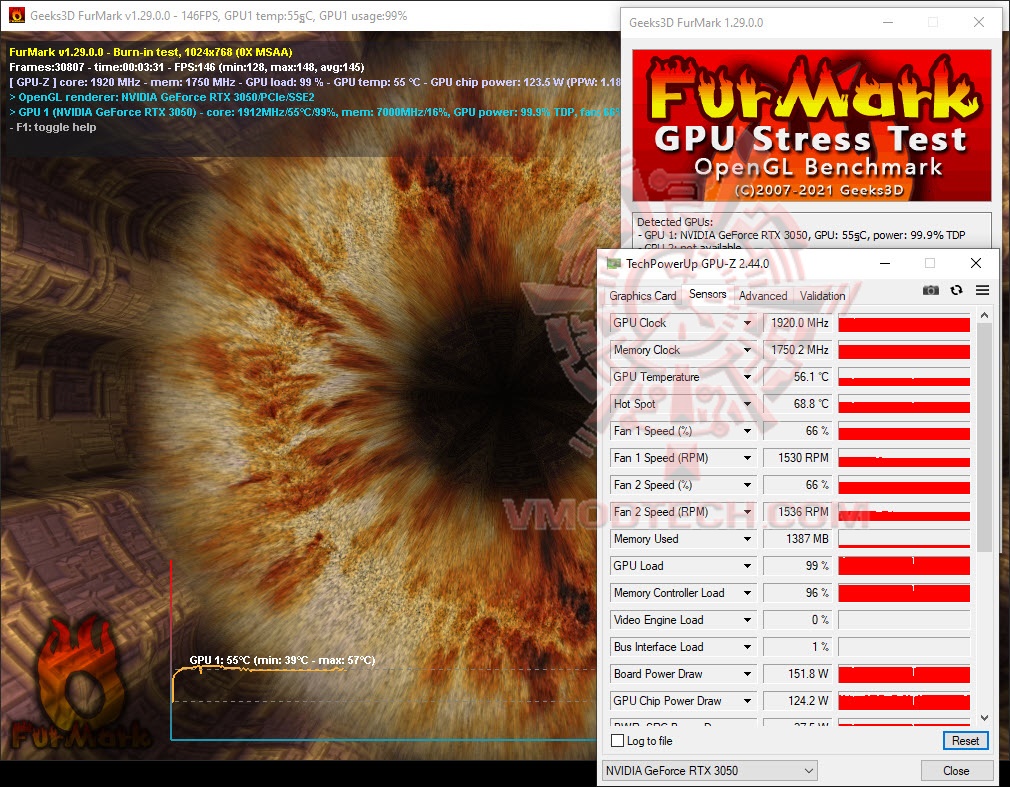Click the GPU-Z refresh icon
Image resolution: width=1010 pixels, height=787 pixels.
(x=957, y=289)
